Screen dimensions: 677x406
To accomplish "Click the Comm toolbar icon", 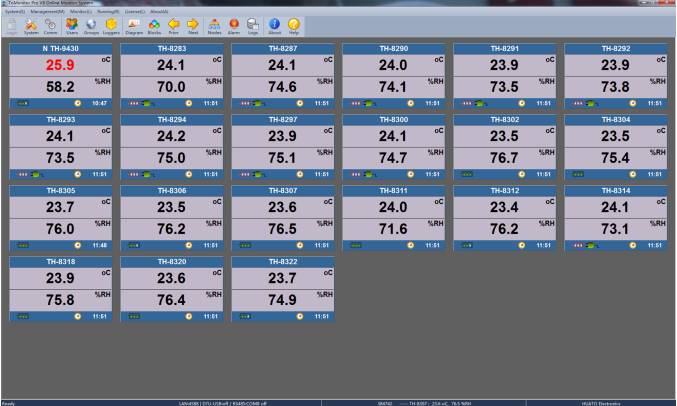I will tap(50, 25).
